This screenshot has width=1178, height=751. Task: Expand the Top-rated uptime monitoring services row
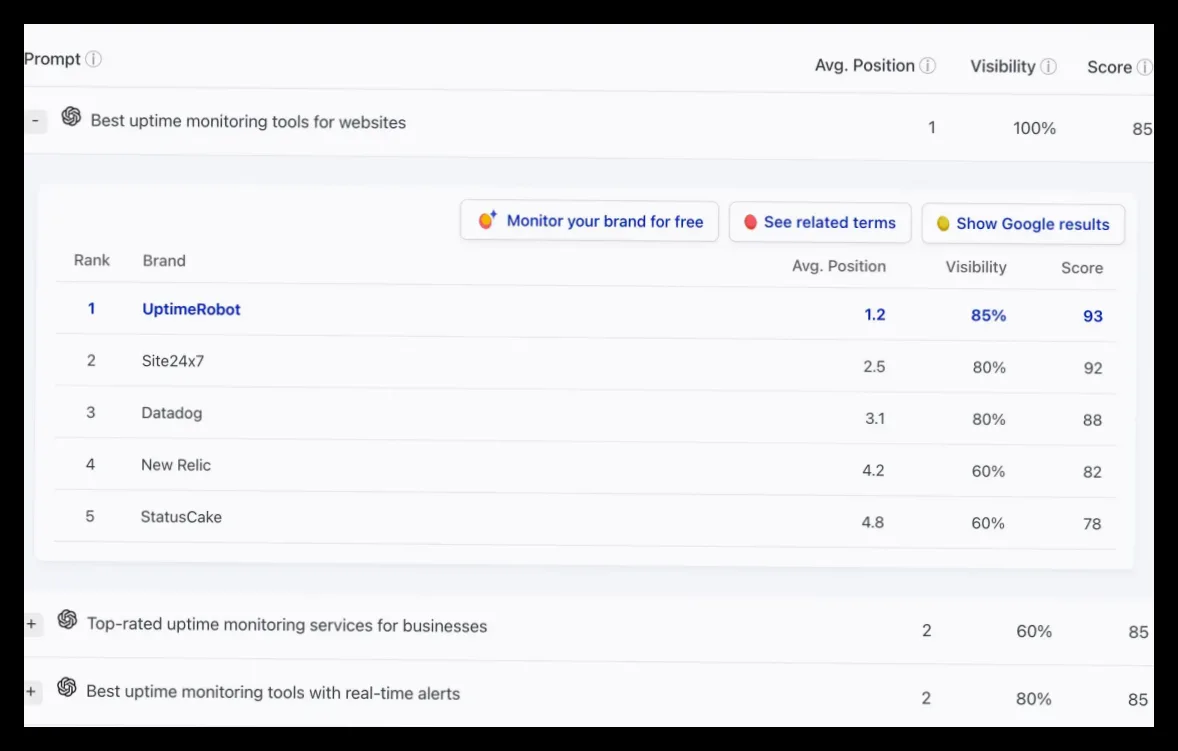[x=32, y=623]
